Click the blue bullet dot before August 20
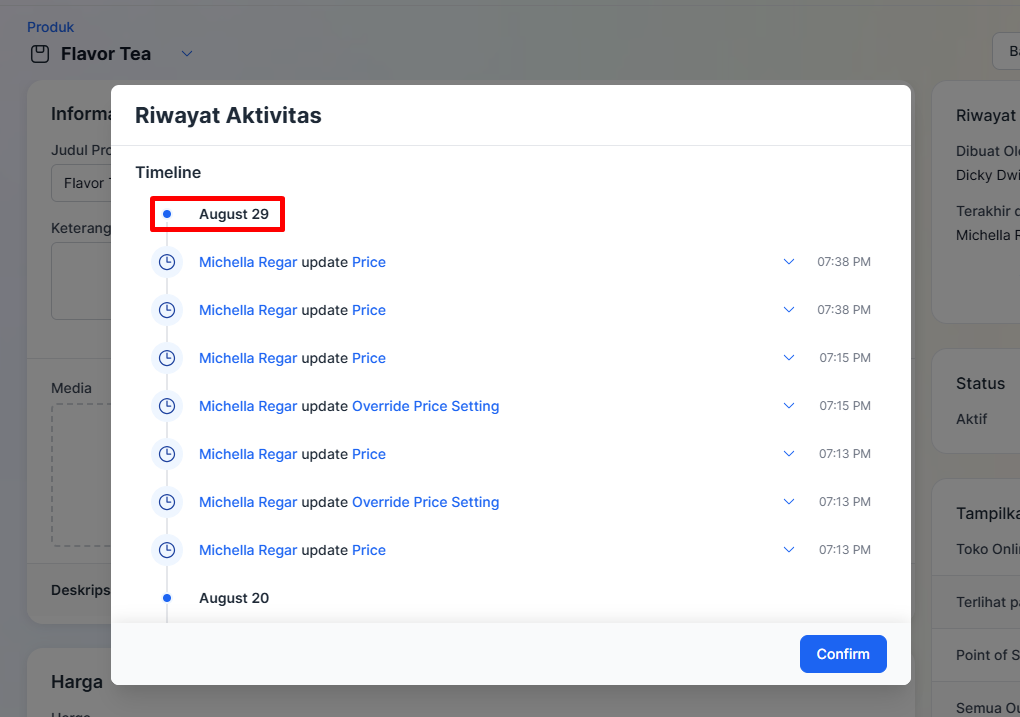Image resolution: width=1020 pixels, height=717 pixels. [167, 598]
